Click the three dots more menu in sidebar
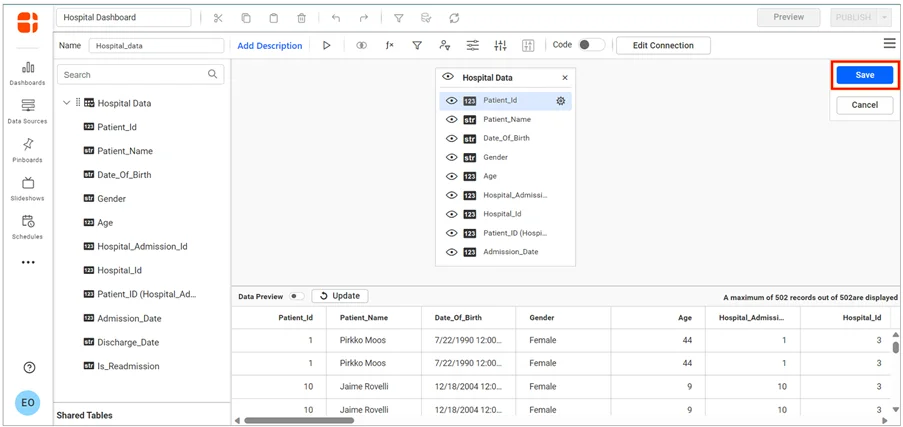 [28, 263]
